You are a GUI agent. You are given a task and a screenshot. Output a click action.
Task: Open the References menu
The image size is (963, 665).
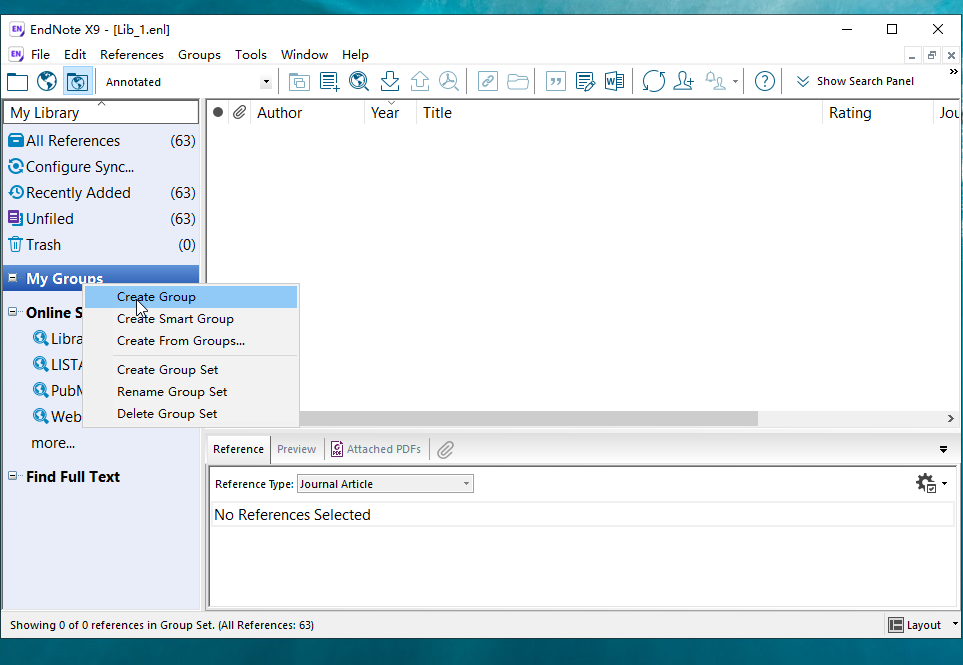click(x=131, y=55)
